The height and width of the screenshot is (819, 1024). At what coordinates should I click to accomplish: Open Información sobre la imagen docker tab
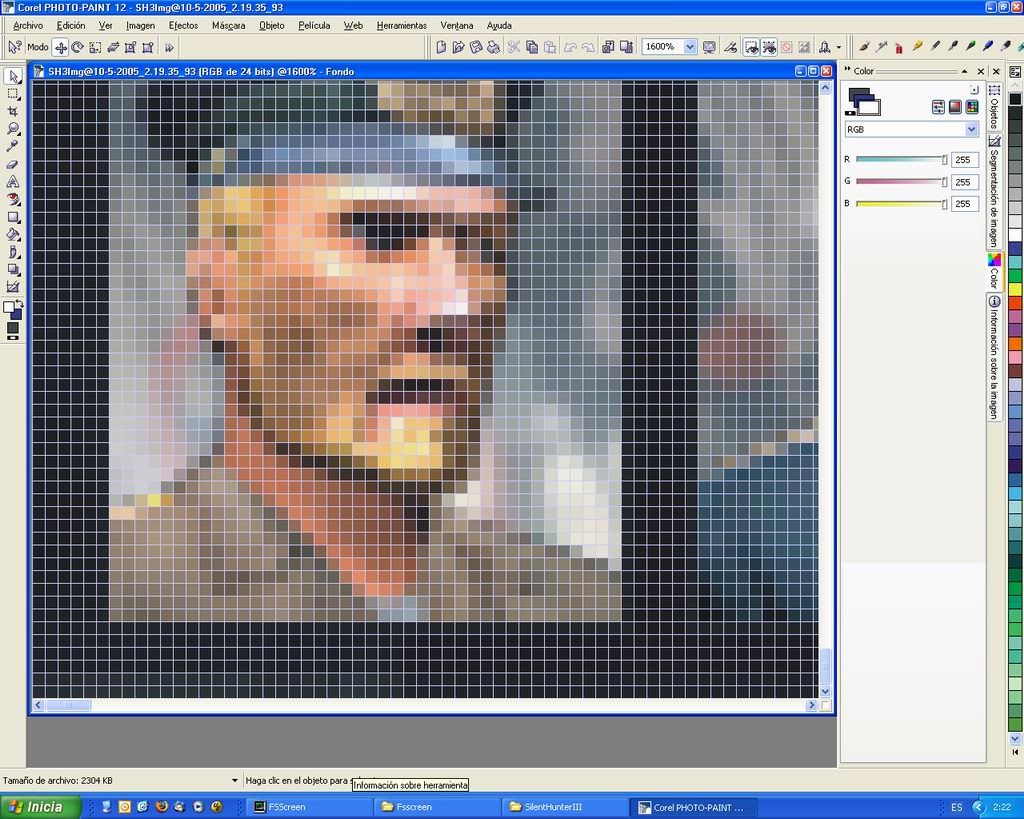tap(994, 357)
